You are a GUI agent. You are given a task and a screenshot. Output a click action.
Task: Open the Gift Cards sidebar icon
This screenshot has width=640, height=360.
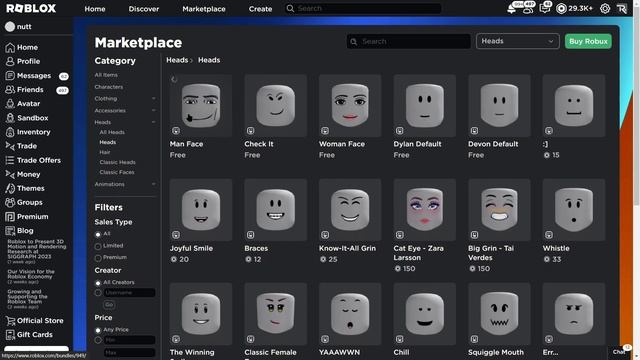pos(10,335)
